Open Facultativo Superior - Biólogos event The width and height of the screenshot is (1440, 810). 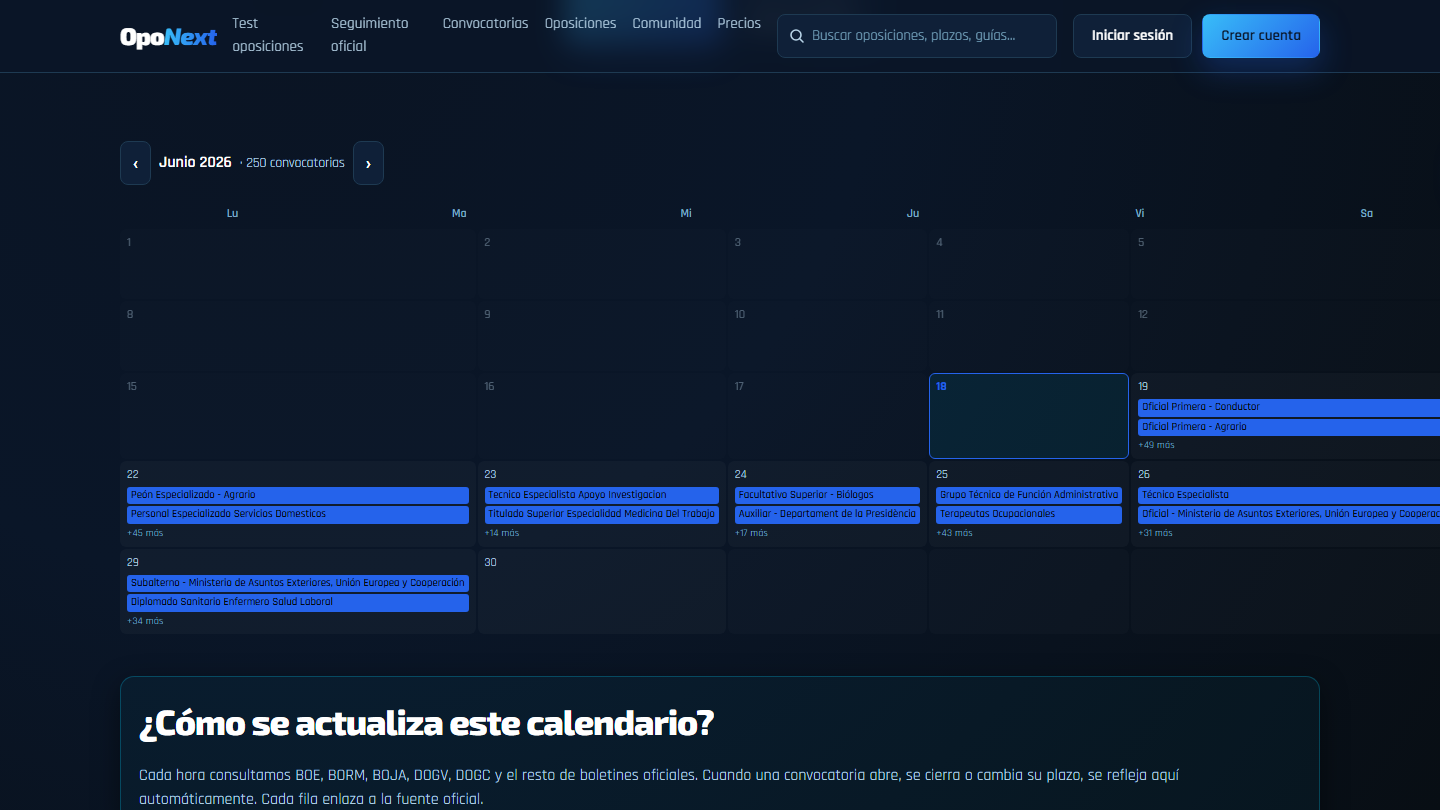click(827, 495)
